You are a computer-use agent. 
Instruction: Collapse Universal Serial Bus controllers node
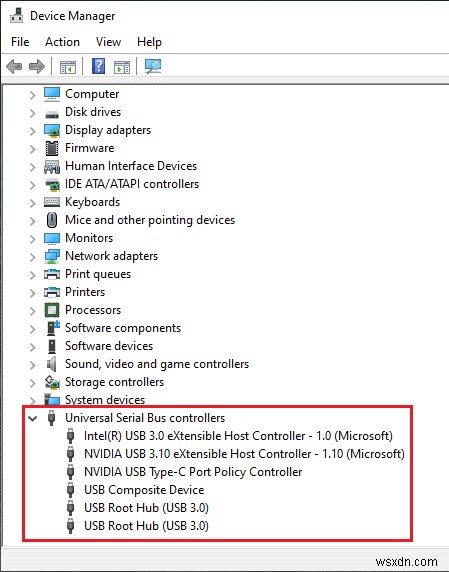[33, 418]
